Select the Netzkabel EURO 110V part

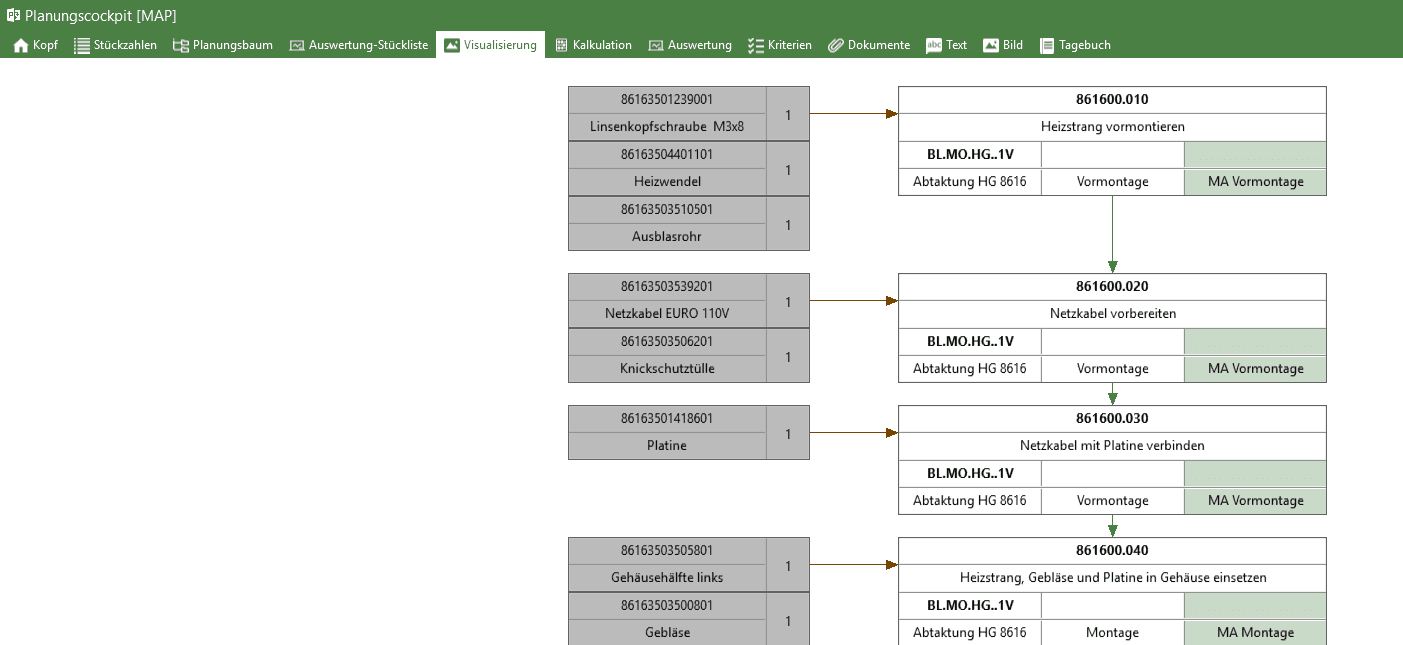pyautogui.click(x=667, y=313)
